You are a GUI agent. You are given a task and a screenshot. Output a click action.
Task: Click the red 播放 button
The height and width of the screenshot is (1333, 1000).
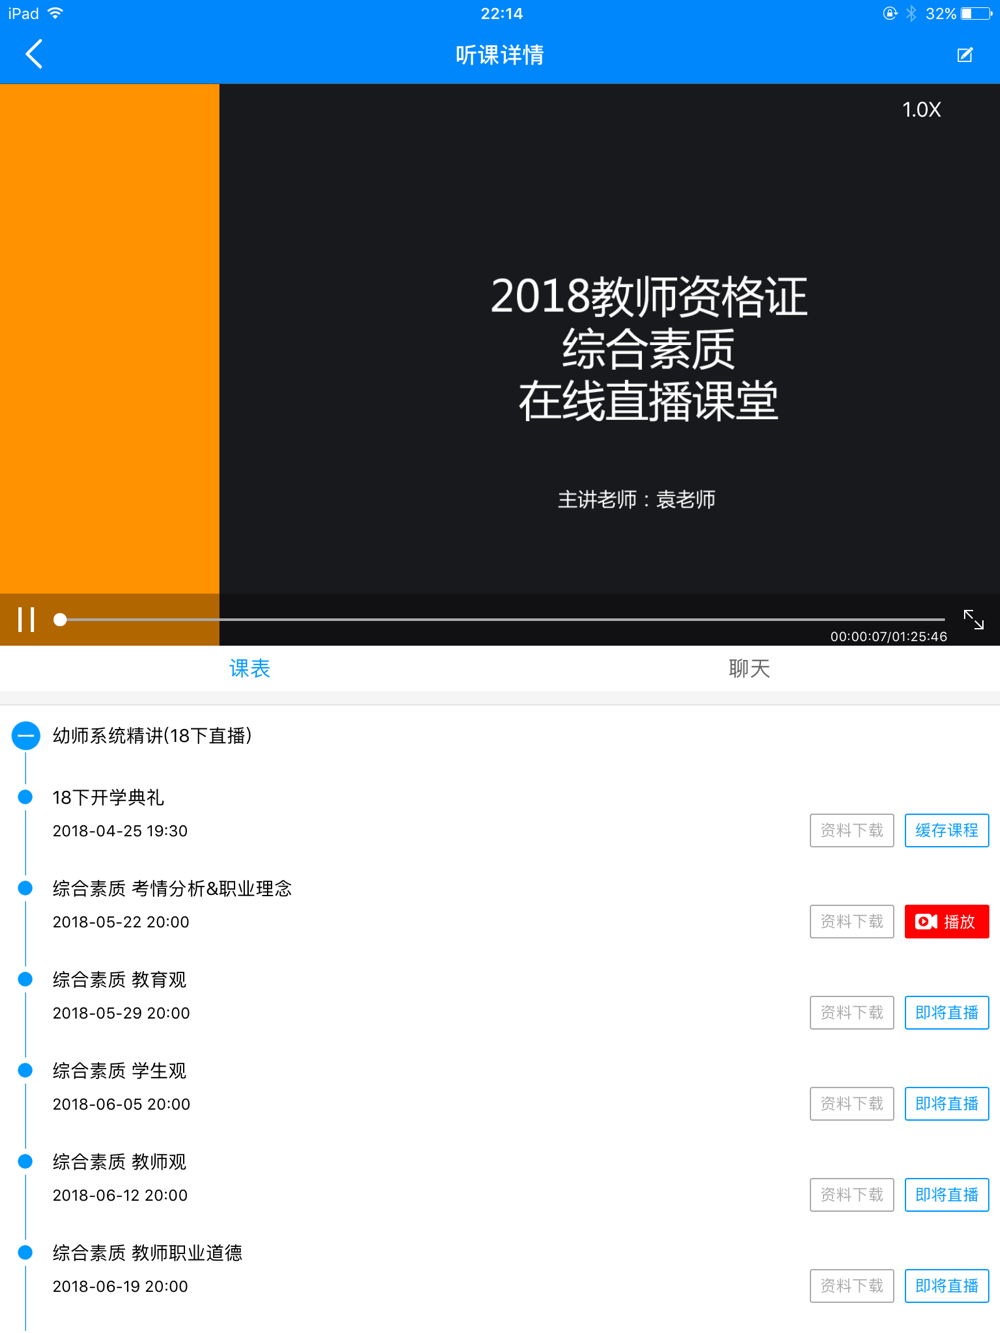(x=947, y=922)
